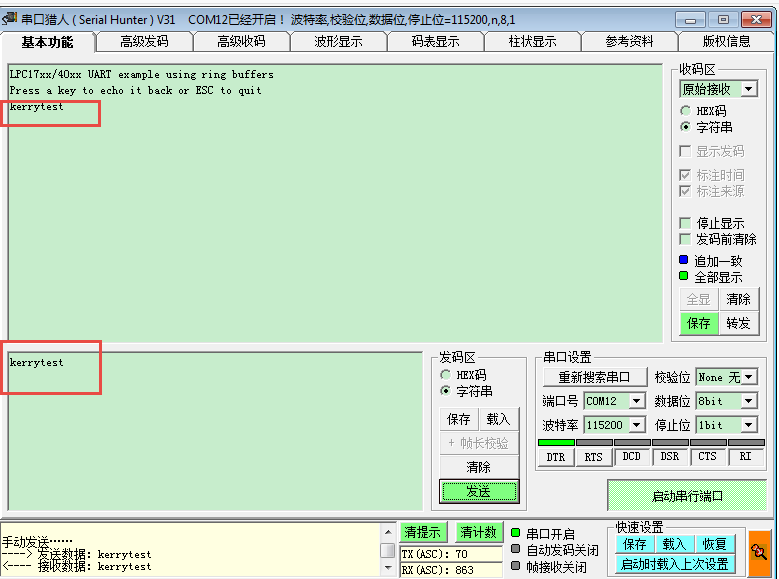
Task: Switch to the 基本功能 tab
Action: tap(47, 42)
